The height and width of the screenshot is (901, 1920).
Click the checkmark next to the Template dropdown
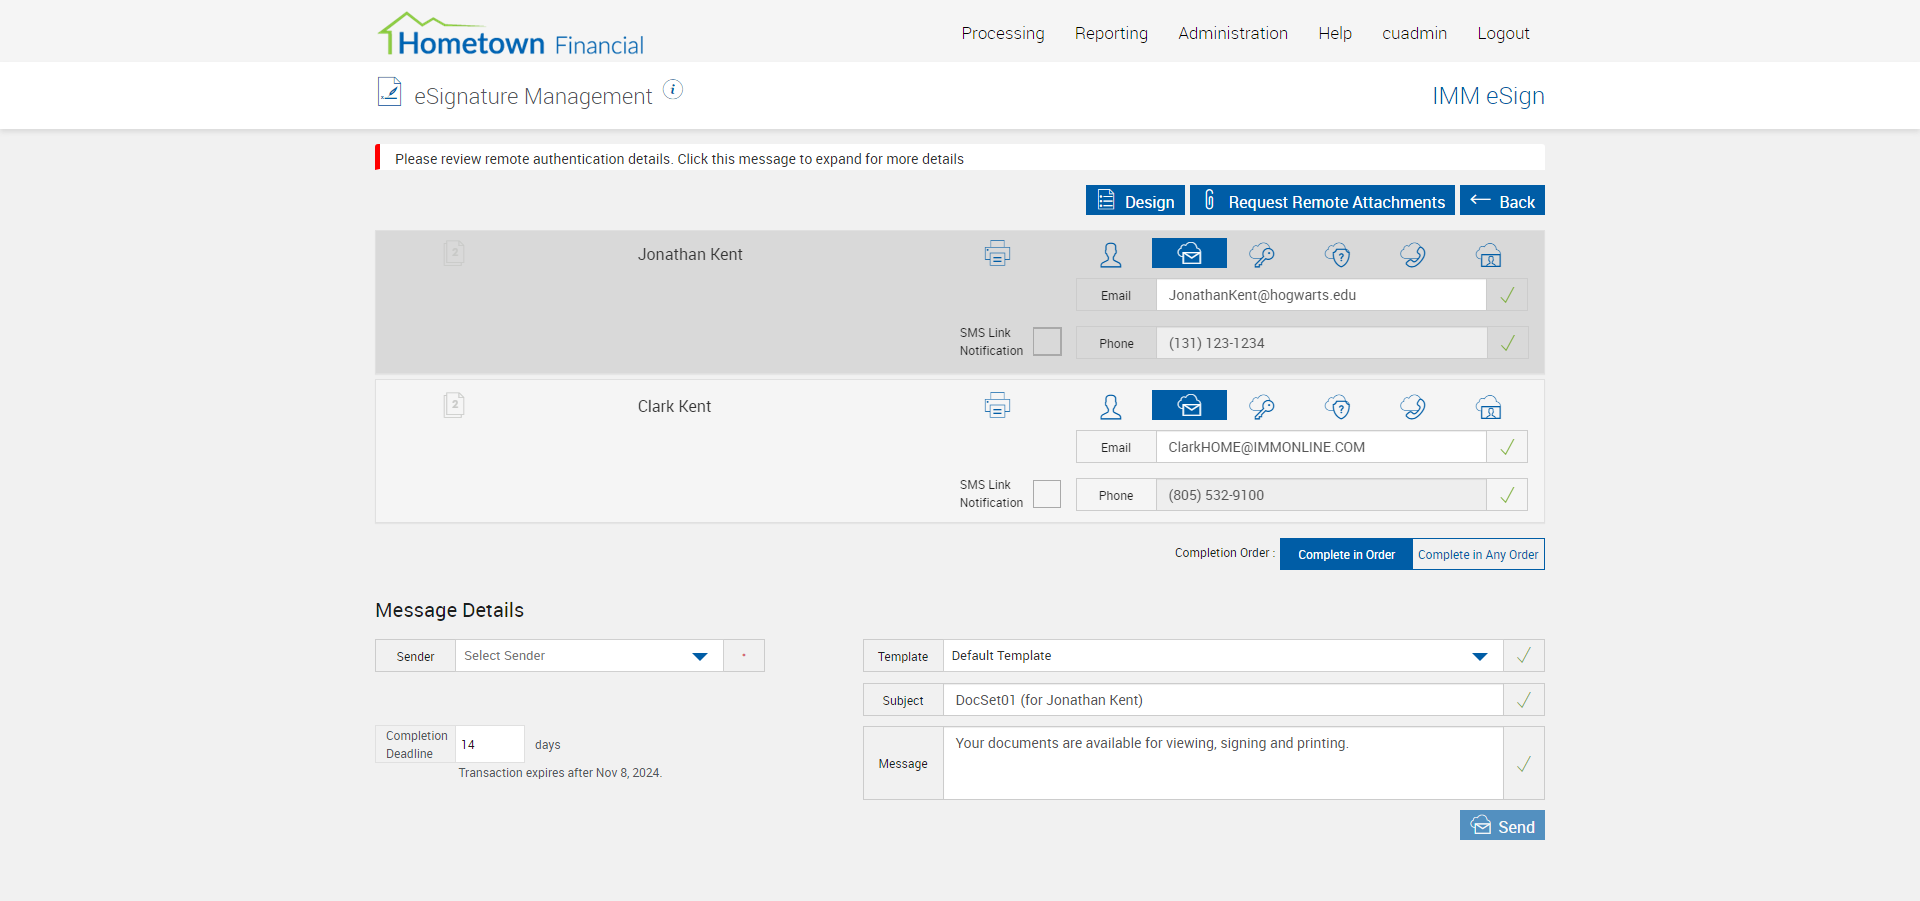[1524, 656]
